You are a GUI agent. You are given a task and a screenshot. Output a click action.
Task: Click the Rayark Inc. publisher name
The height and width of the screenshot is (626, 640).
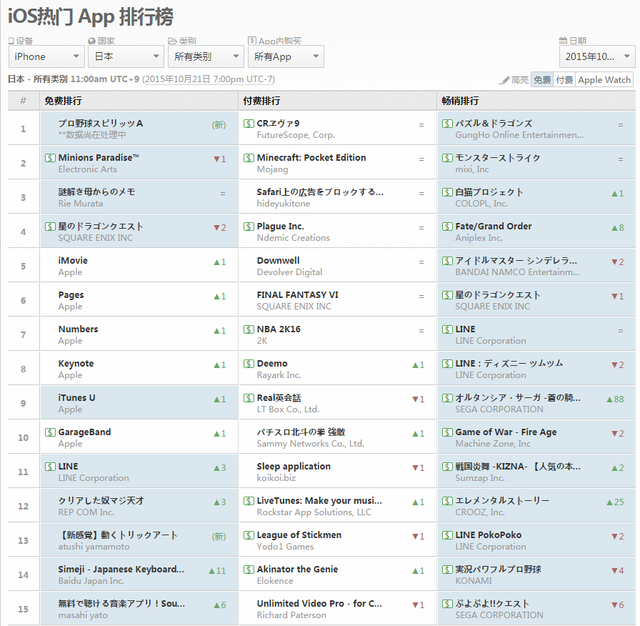[x=278, y=375]
